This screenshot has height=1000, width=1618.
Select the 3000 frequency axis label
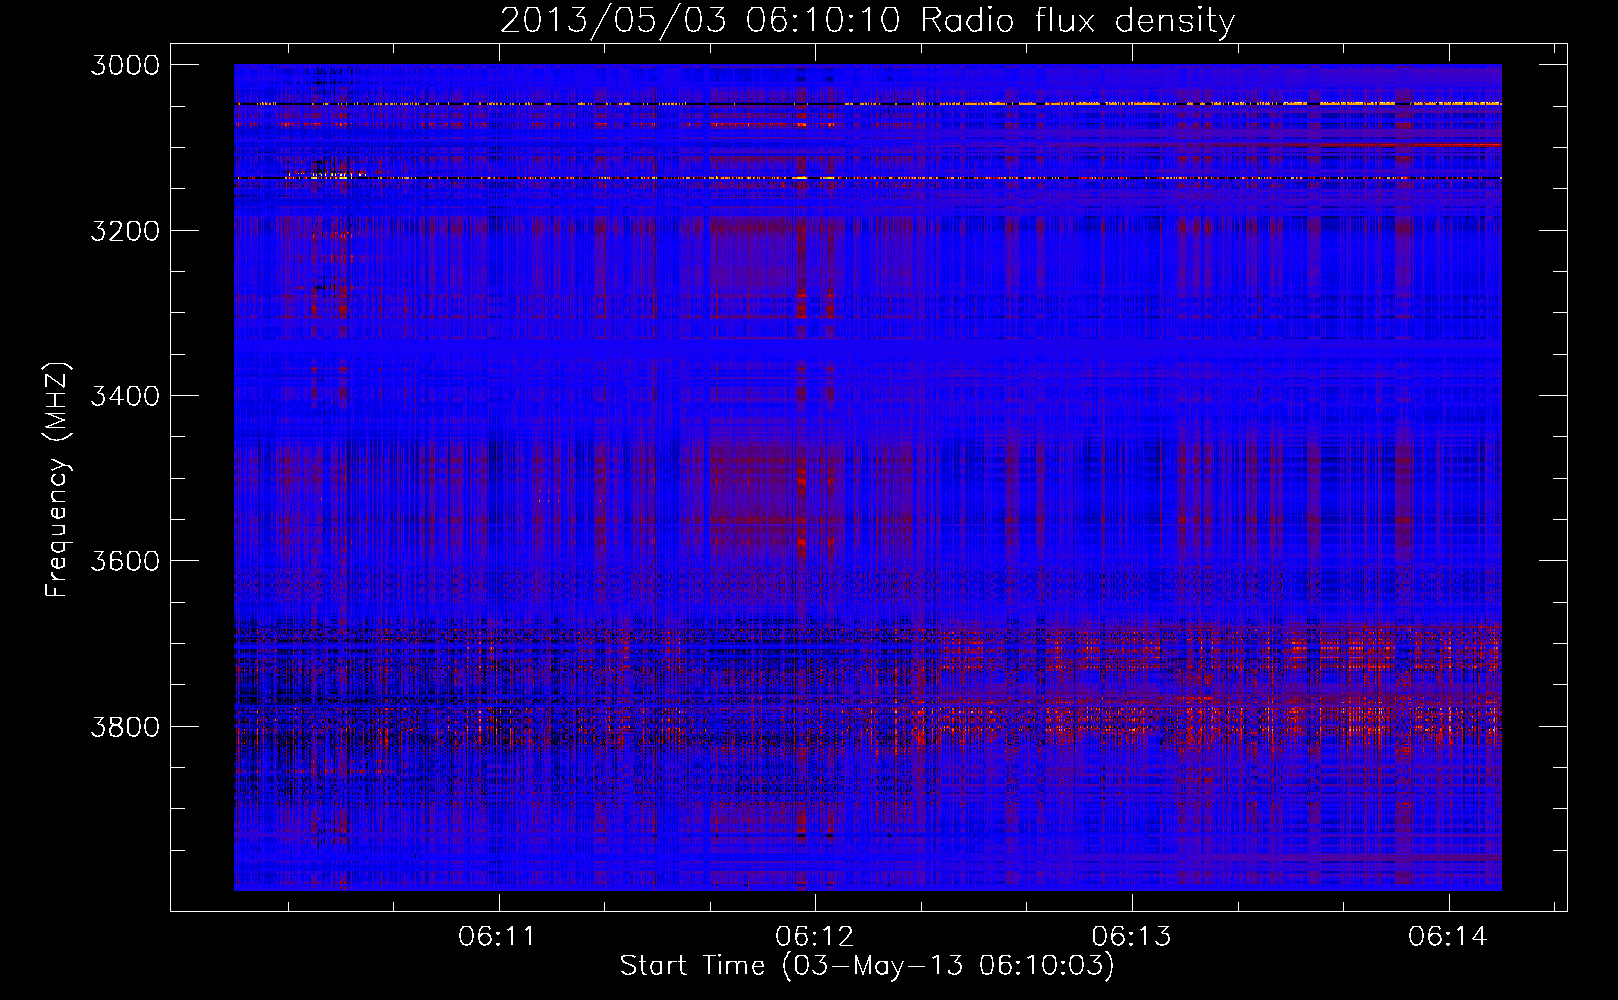point(125,65)
